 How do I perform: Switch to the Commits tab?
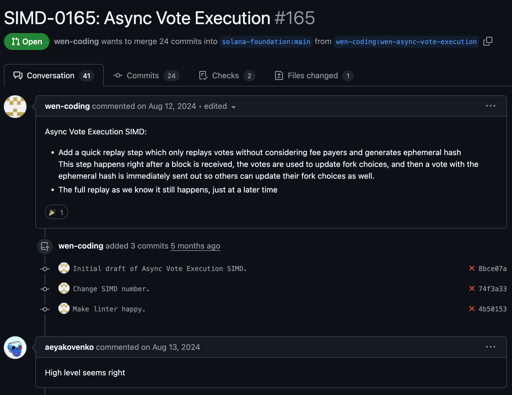pos(146,76)
